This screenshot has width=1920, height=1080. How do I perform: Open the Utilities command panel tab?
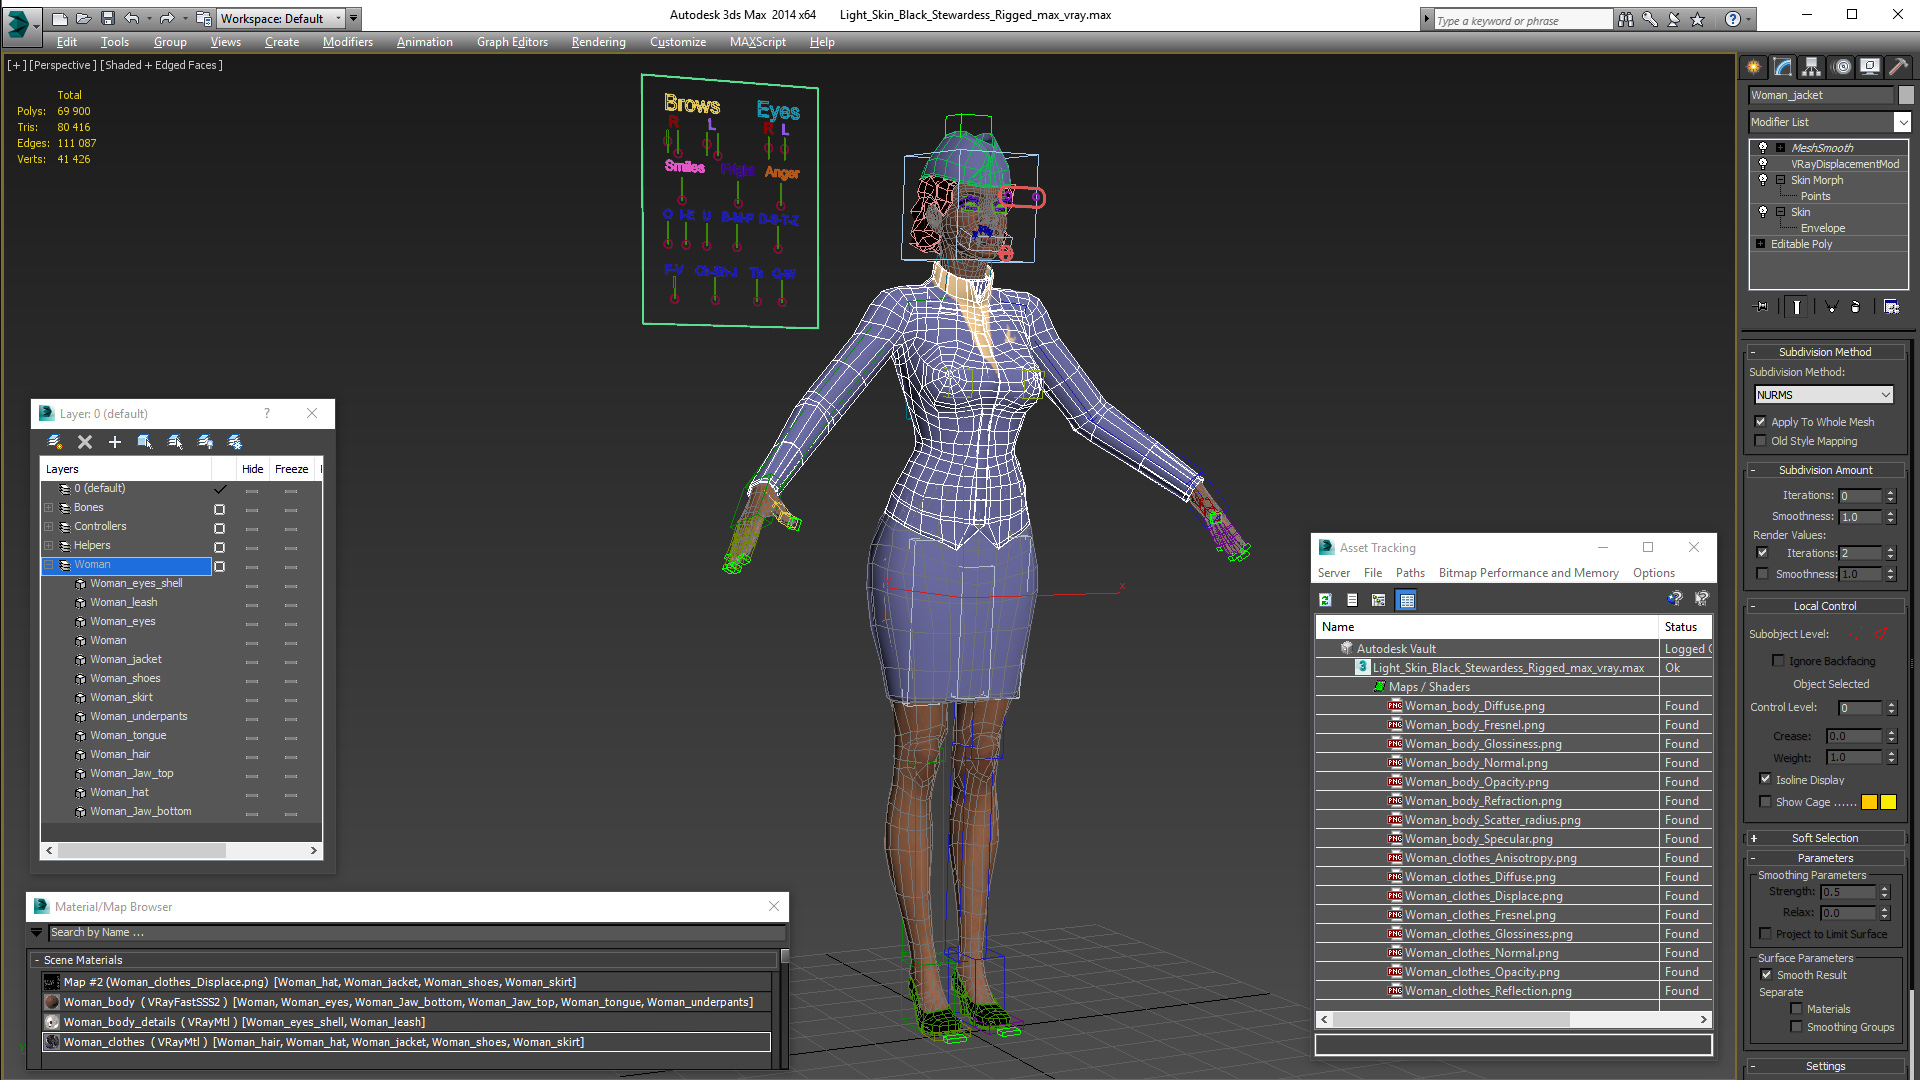click(1898, 67)
